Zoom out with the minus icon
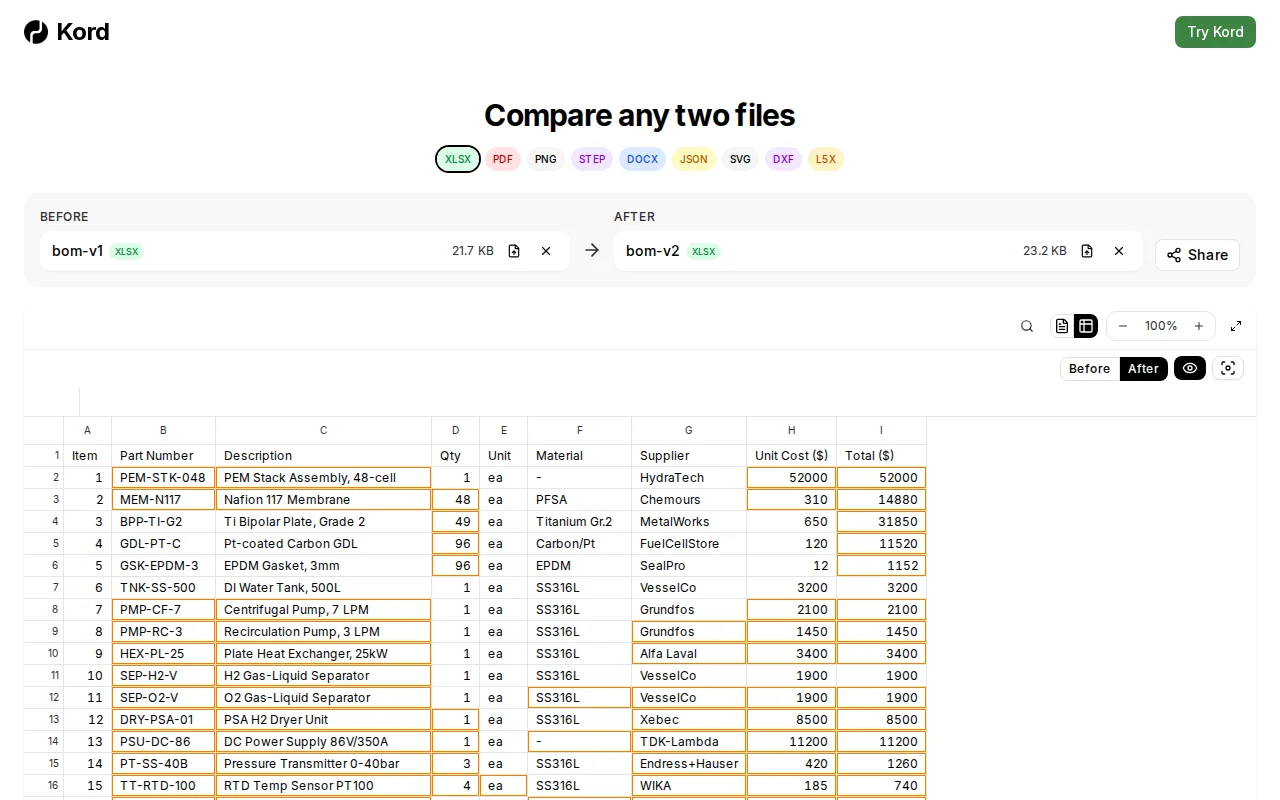Viewport: 1280px width, 800px height. tap(1123, 326)
